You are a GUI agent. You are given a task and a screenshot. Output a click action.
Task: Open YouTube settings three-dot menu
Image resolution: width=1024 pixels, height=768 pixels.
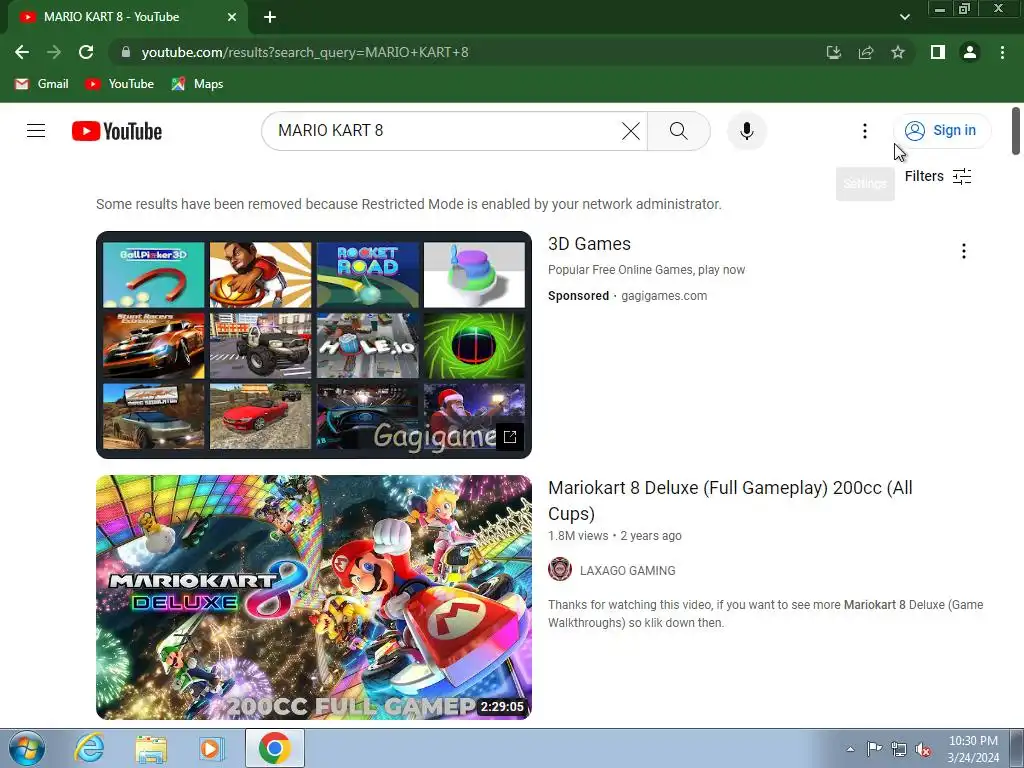[x=865, y=131]
